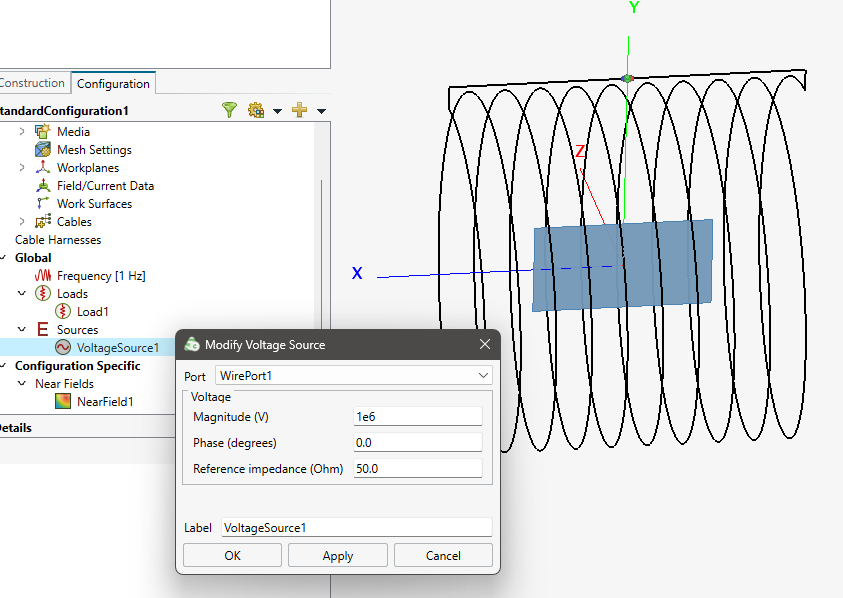Click the Loads resistor icon

[42, 294]
